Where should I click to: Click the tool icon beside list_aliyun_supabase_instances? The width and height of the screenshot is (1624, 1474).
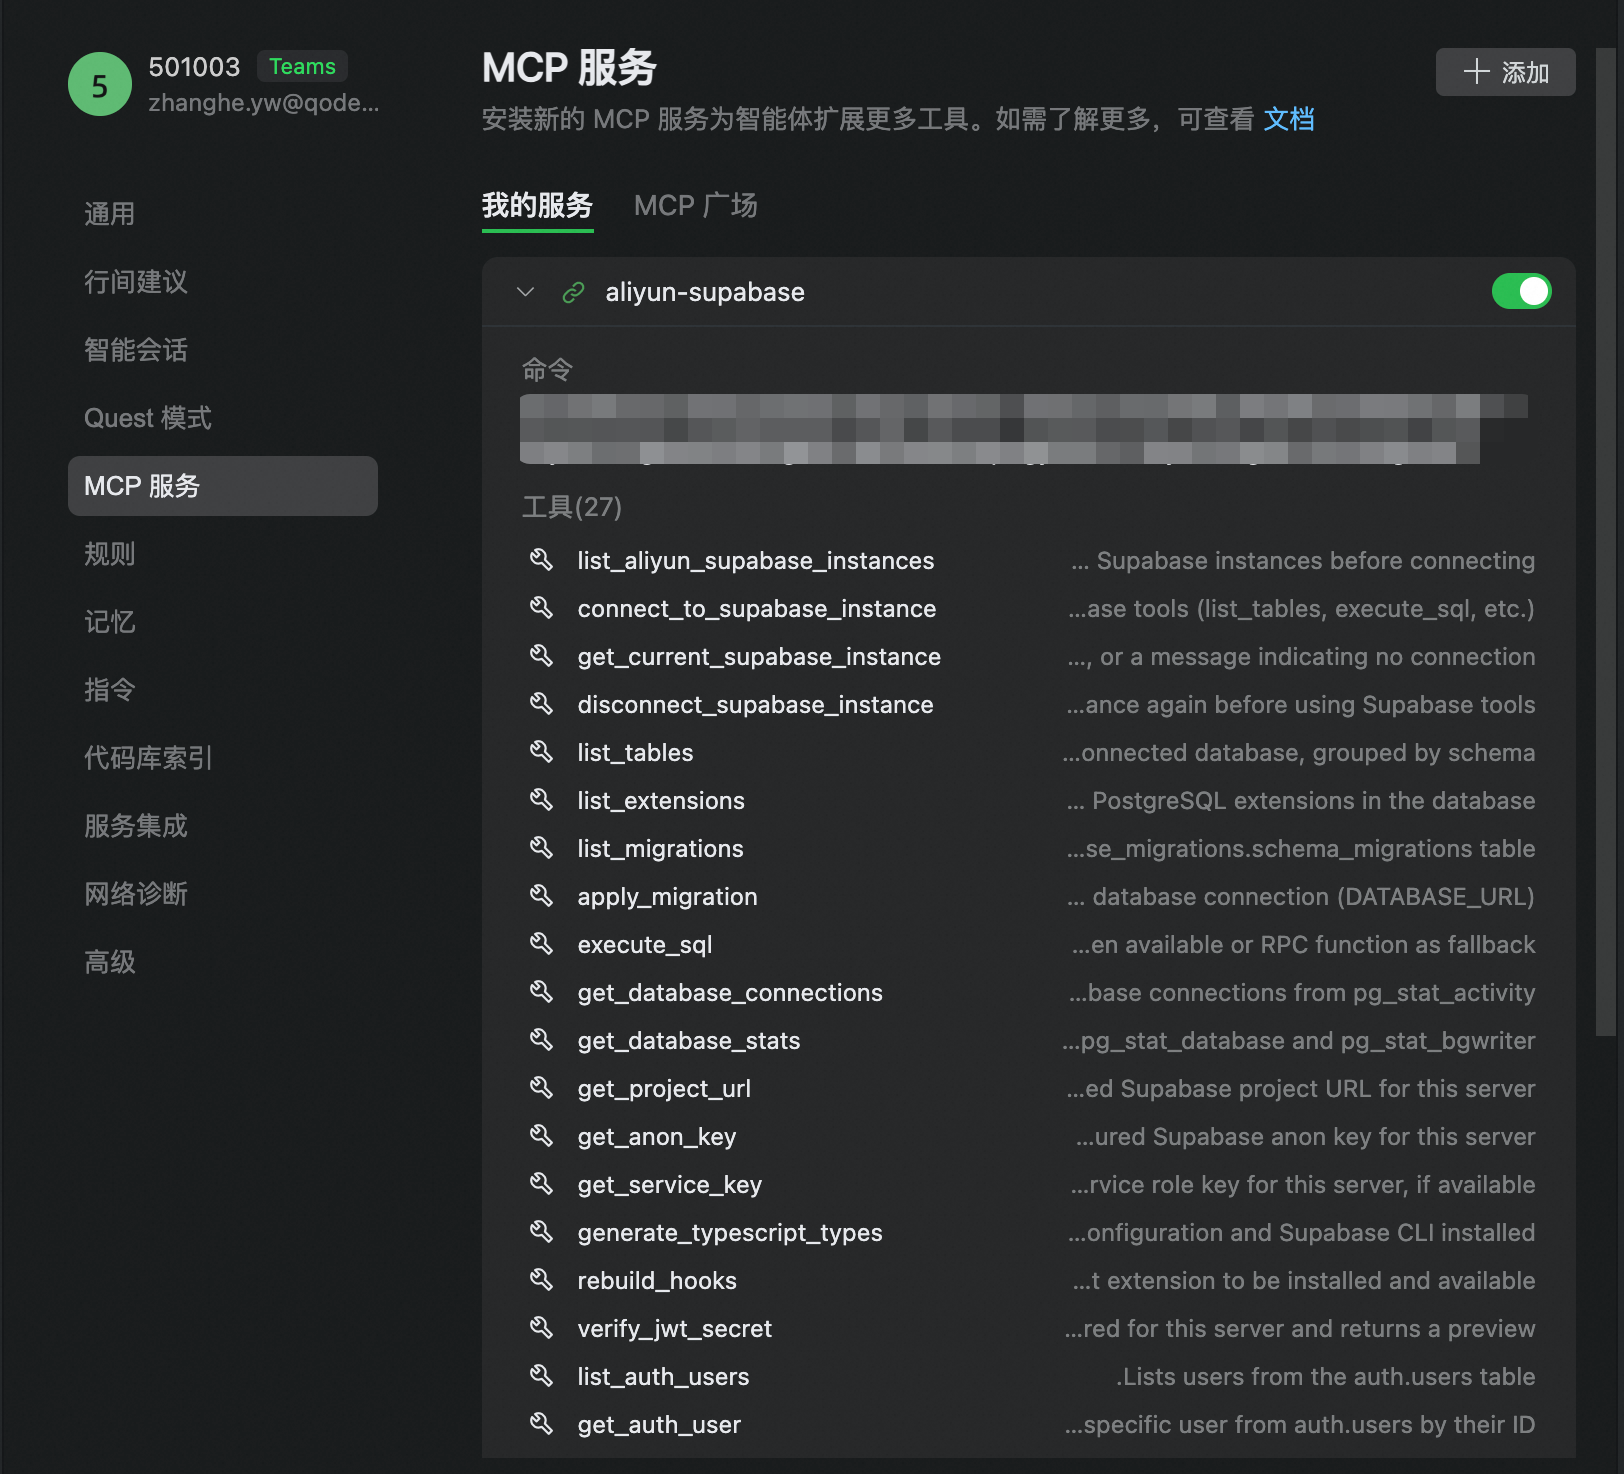541,559
